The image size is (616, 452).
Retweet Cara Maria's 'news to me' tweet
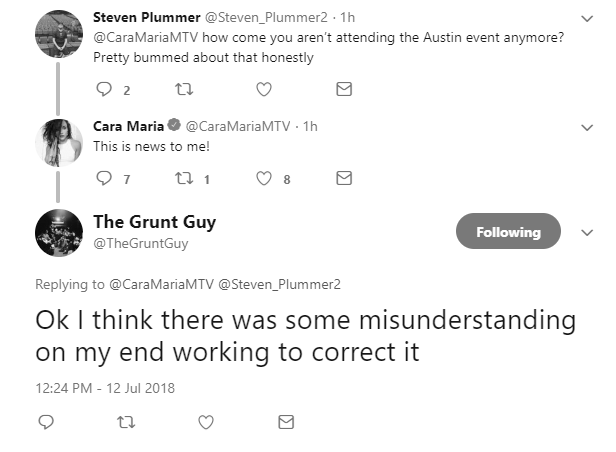click(x=184, y=179)
